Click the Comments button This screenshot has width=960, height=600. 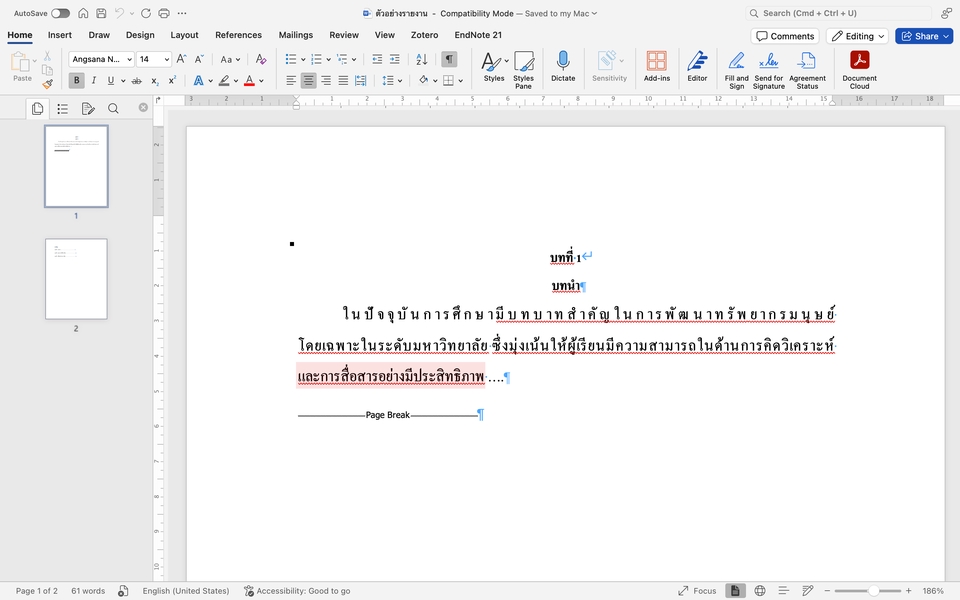[785, 36]
